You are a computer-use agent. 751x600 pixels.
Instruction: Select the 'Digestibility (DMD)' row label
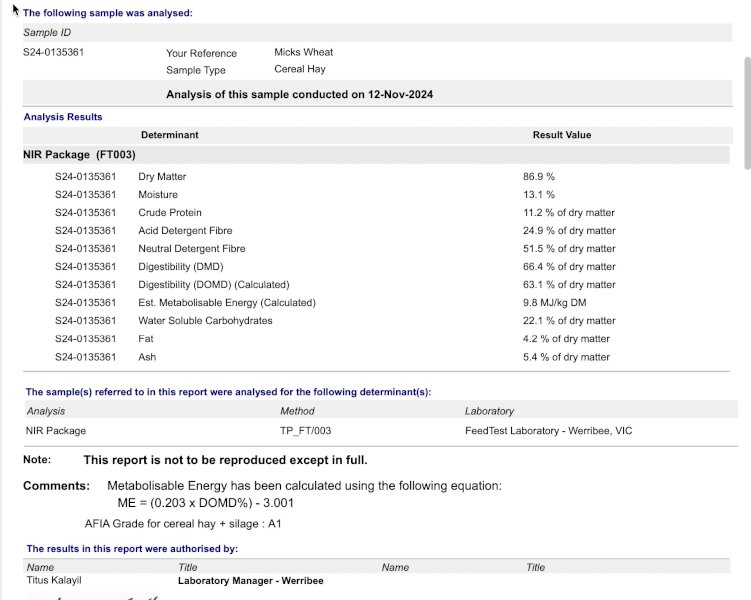click(181, 267)
